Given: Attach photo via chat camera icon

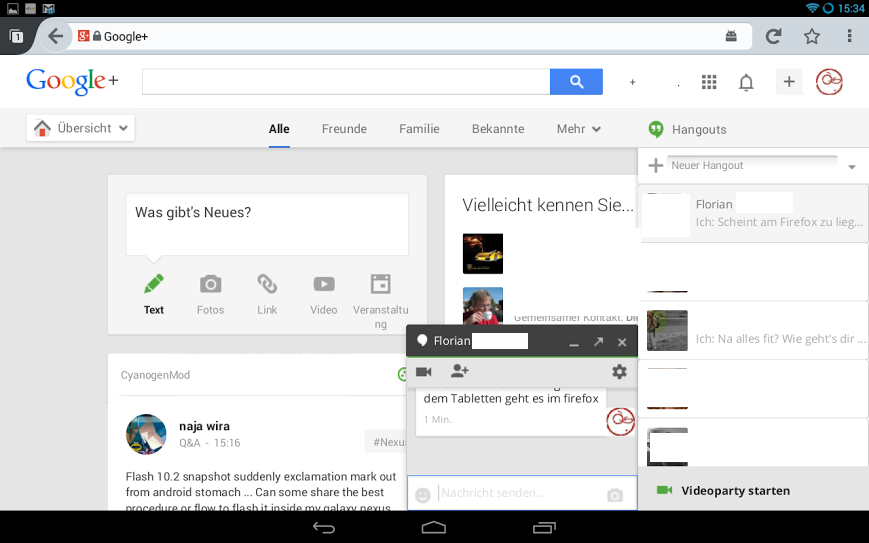Looking at the screenshot, I should click(x=615, y=495).
